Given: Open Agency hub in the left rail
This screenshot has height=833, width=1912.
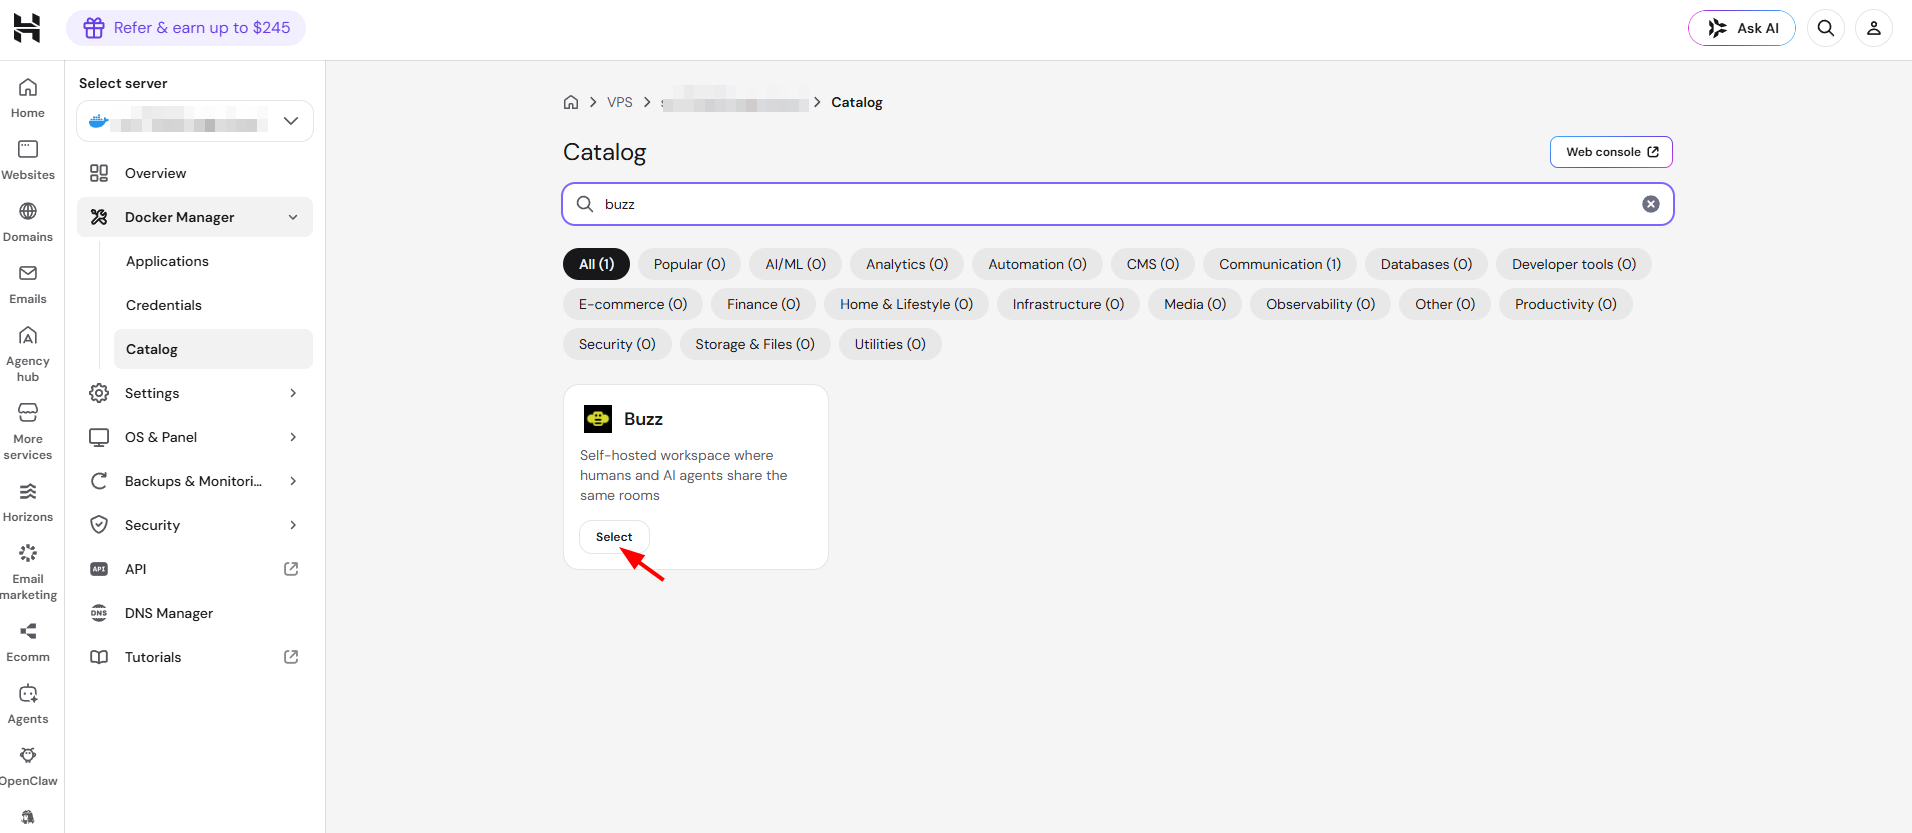Looking at the screenshot, I should point(28,353).
